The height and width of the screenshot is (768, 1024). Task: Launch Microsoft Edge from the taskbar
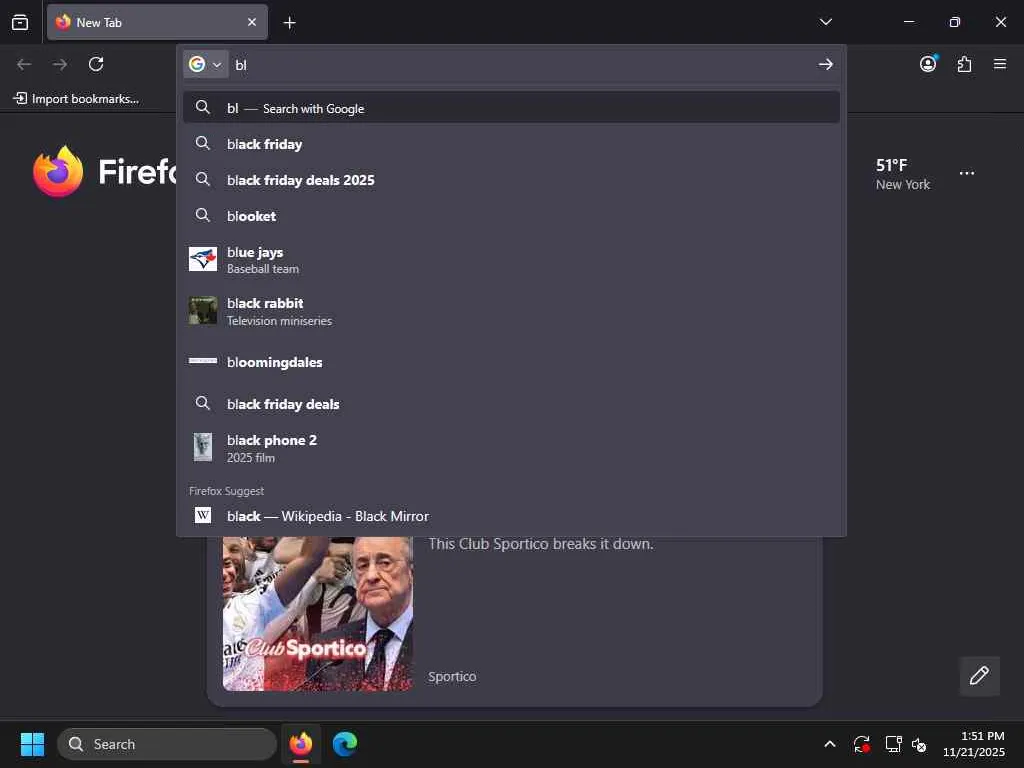pos(344,744)
